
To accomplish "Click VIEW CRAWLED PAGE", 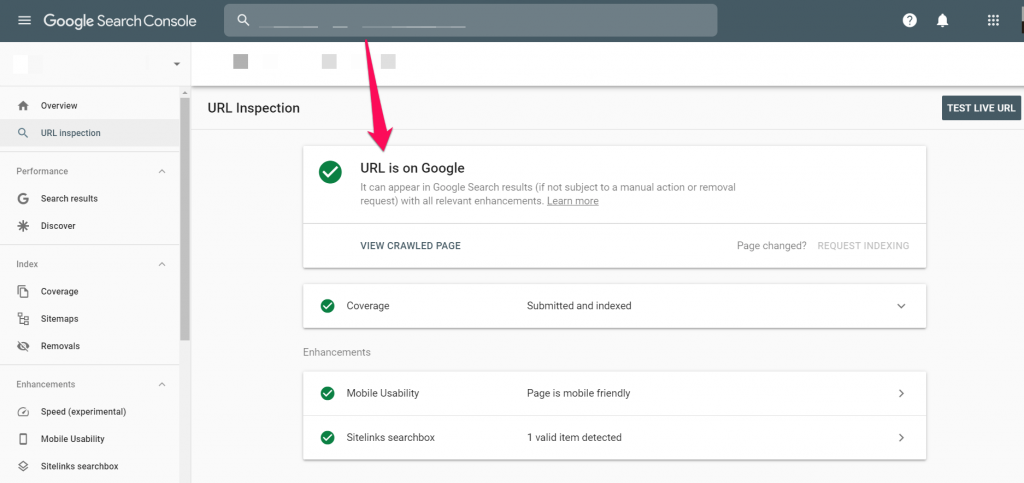I will coord(410,246).
